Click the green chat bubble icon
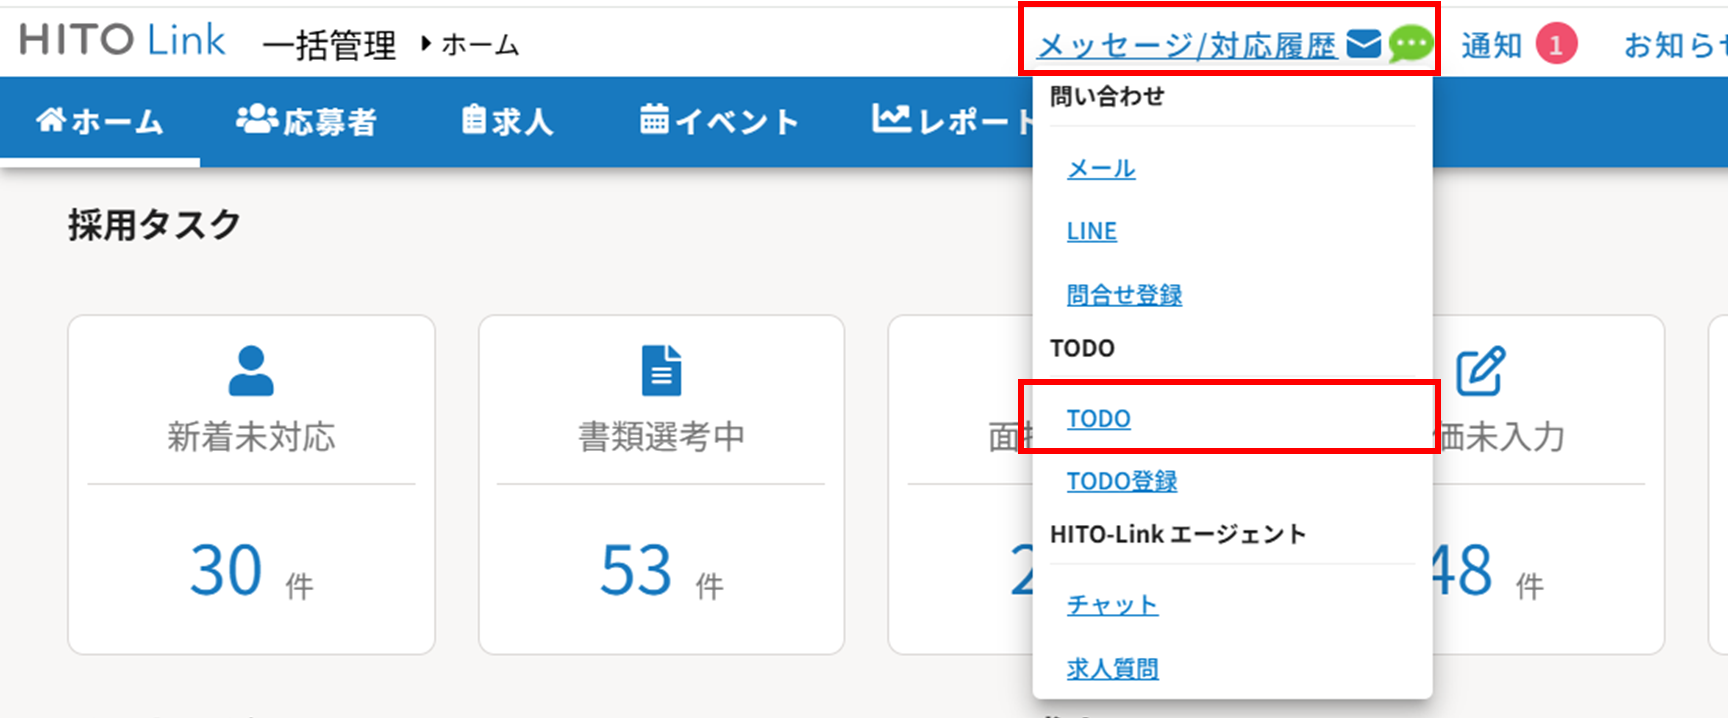The height and width of the screenshot is (718, 1728). pos(1410,44)
